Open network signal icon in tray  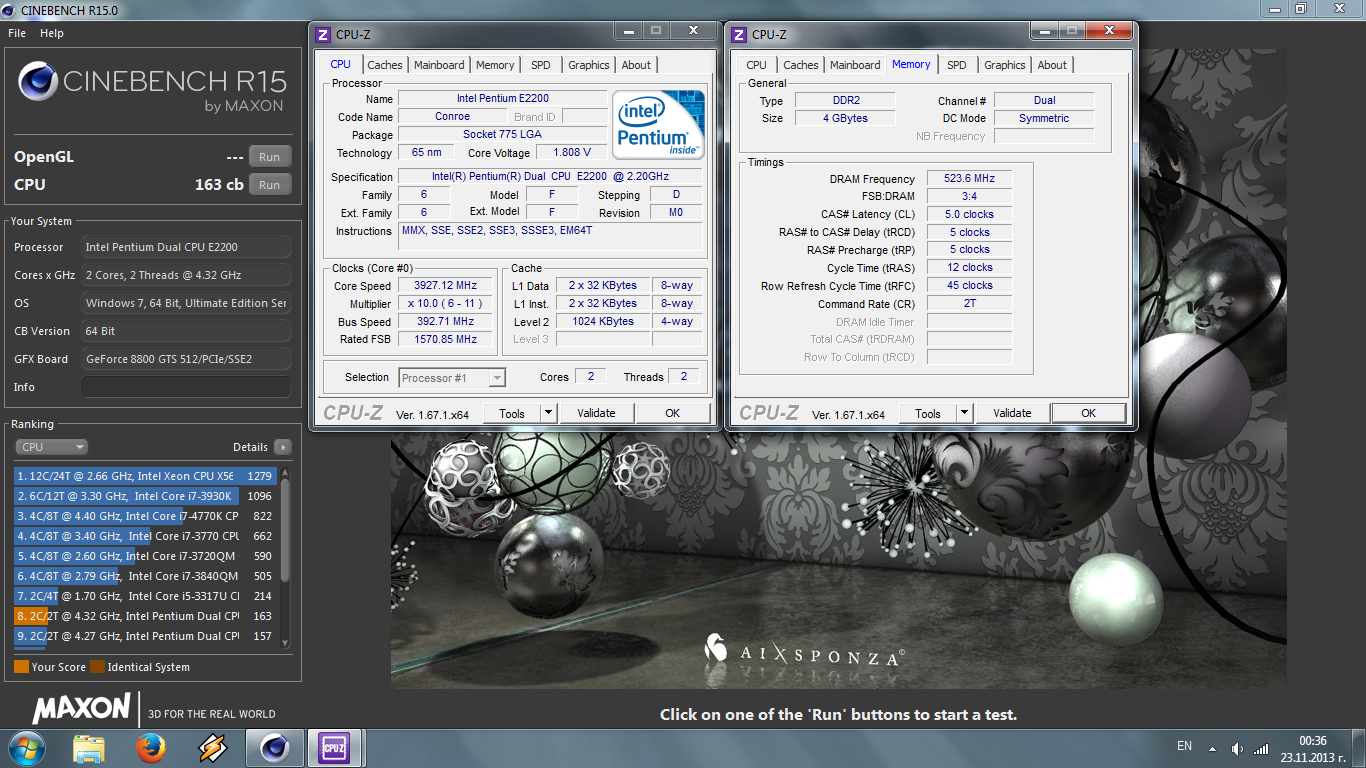point(1261,747)
